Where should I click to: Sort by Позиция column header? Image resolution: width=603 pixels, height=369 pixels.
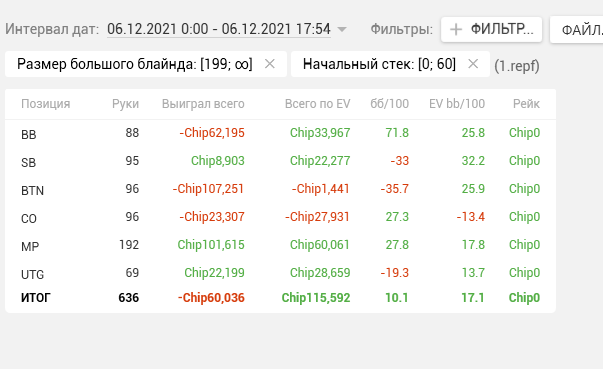(45, 104)
